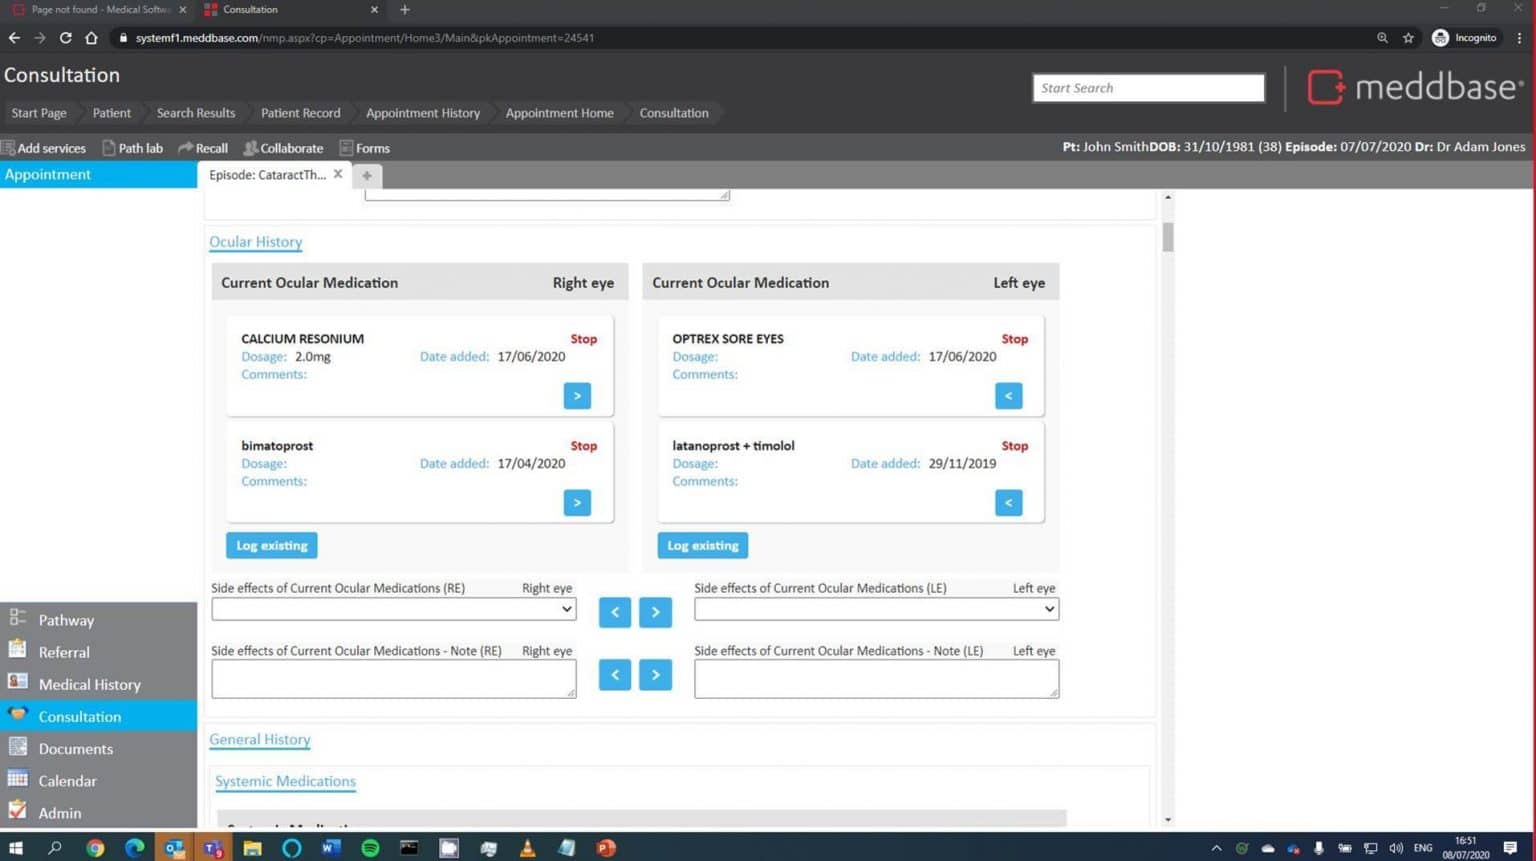This screenshot has width=1536, height=861.
Task: Open the Pathway panel in the sidebar
Action: (x=66, y=620)
